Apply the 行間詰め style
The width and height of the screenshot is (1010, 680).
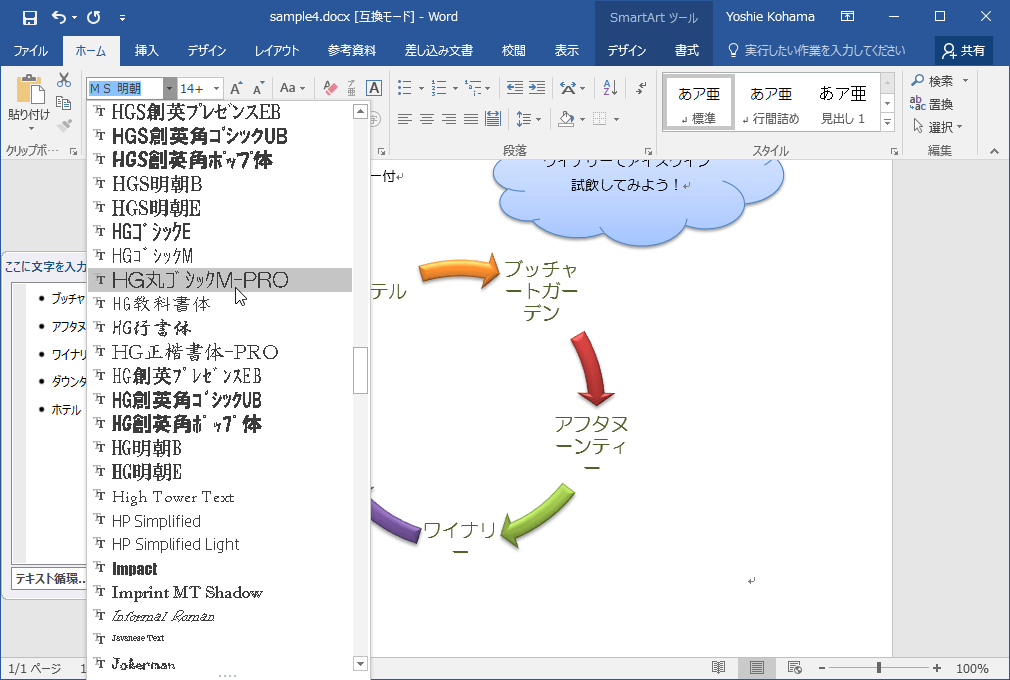click(x=770, y=103)
